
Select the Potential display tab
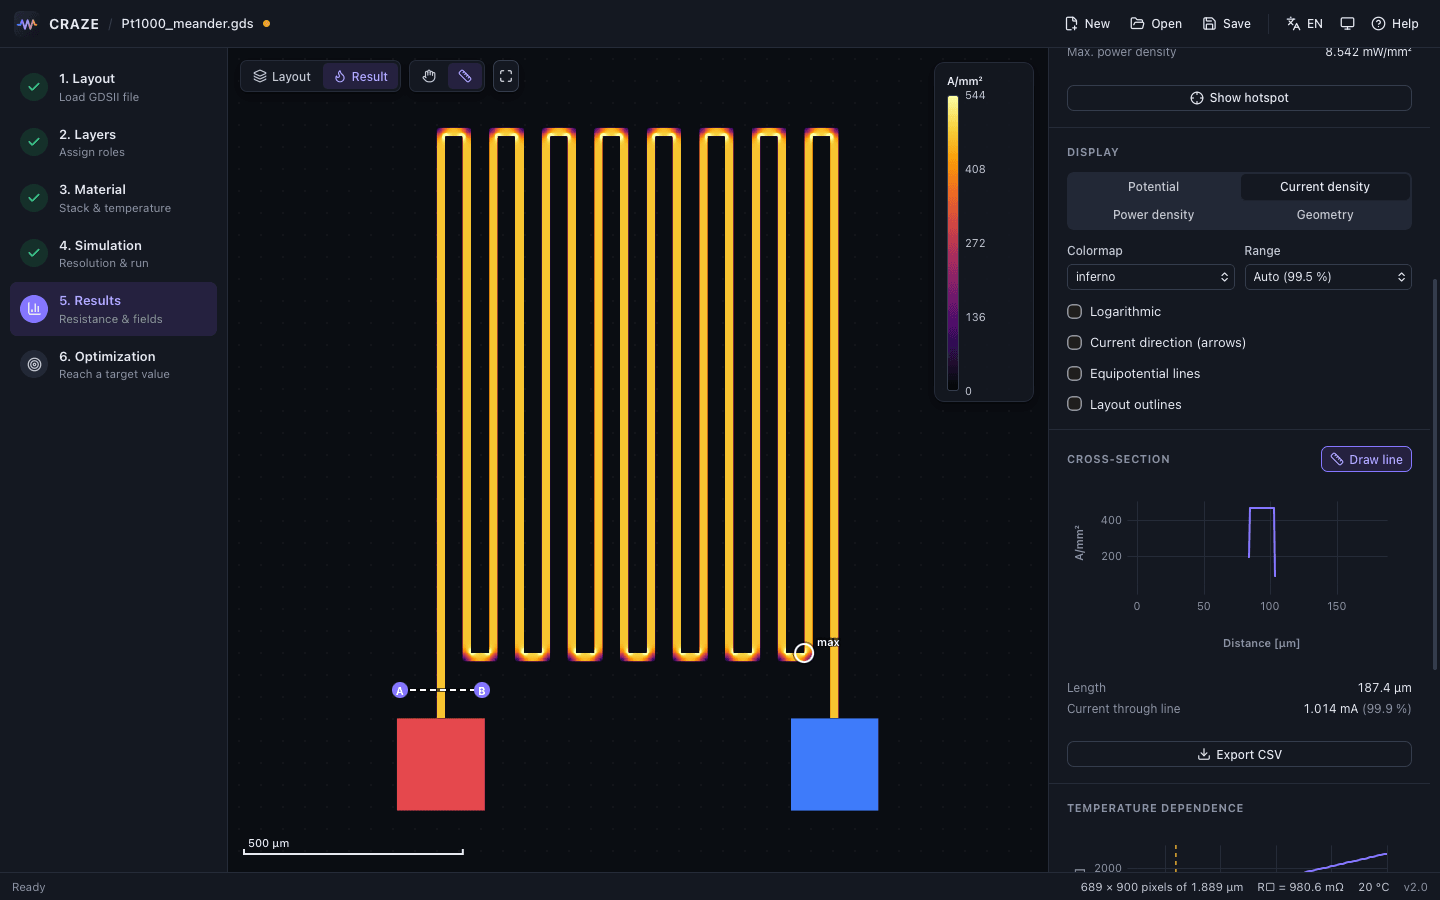point(1154,187)
